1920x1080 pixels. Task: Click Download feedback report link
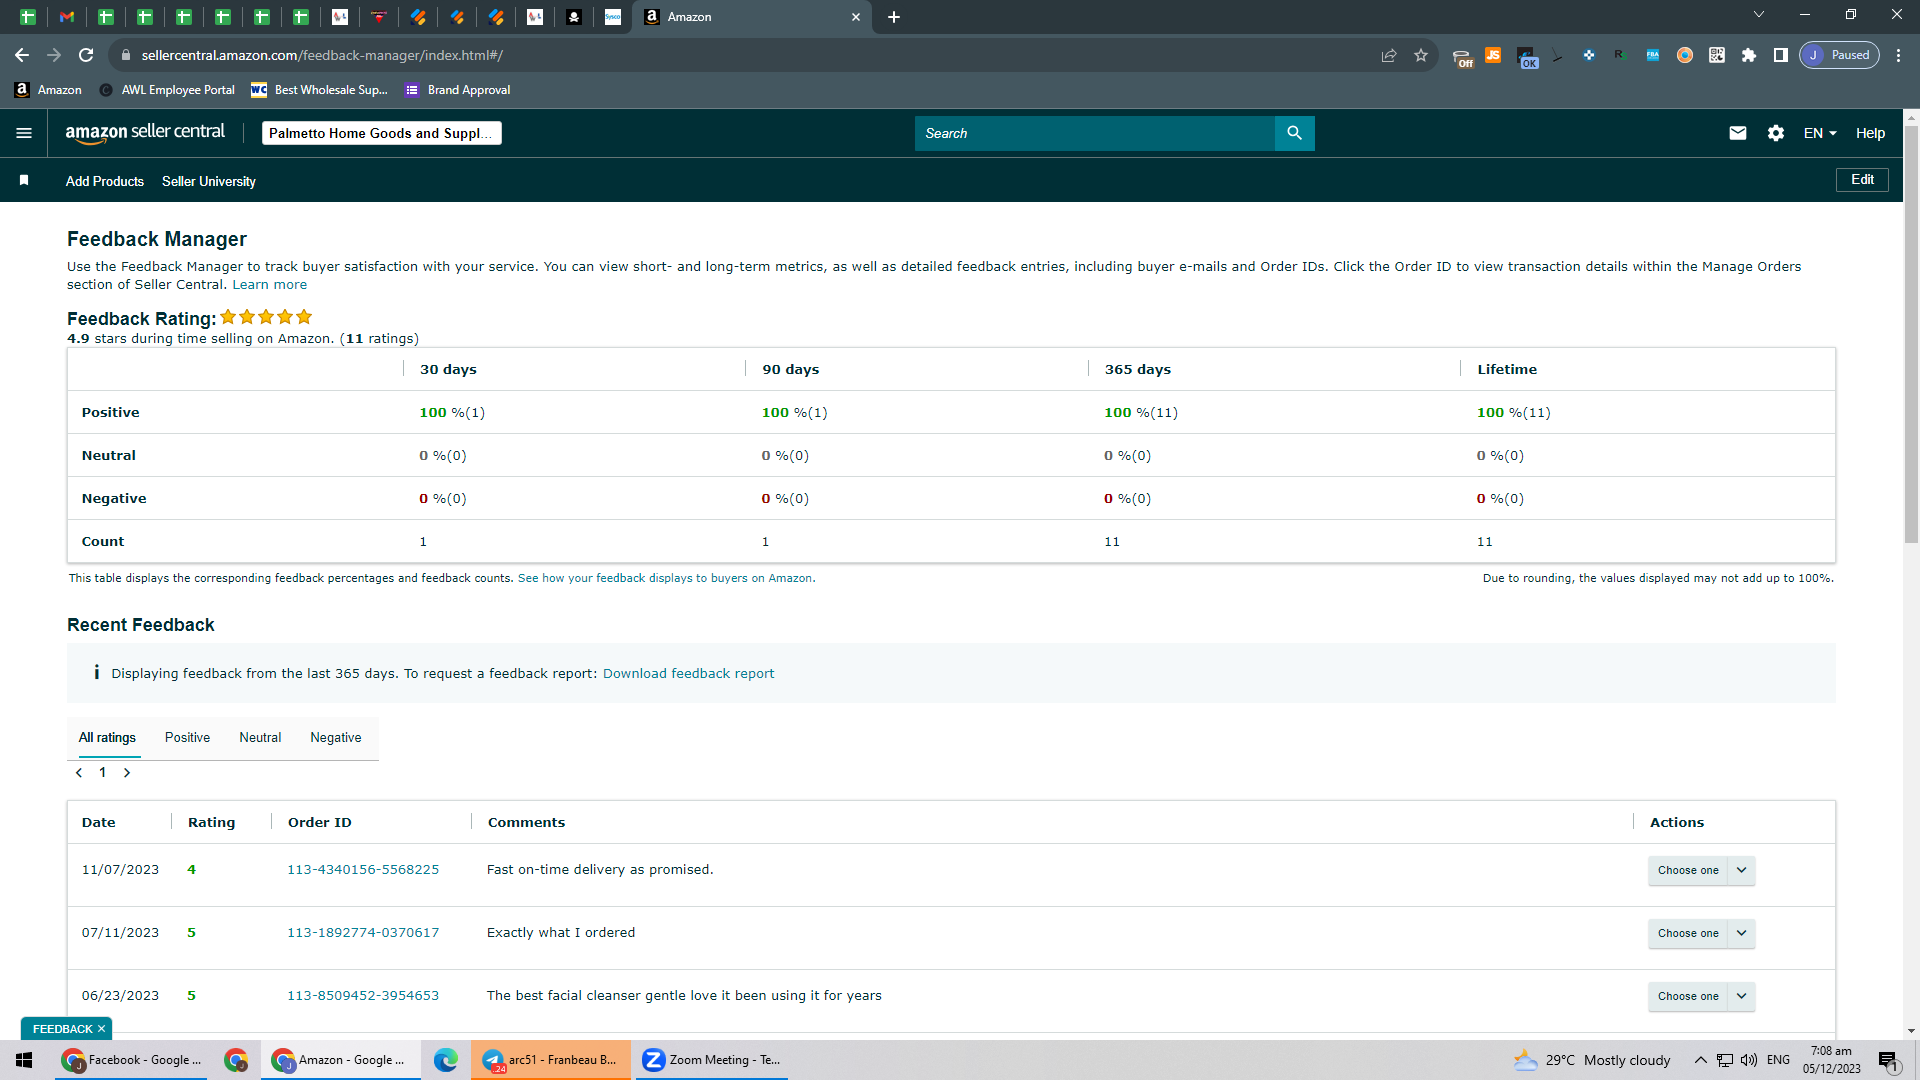(688, 674)
